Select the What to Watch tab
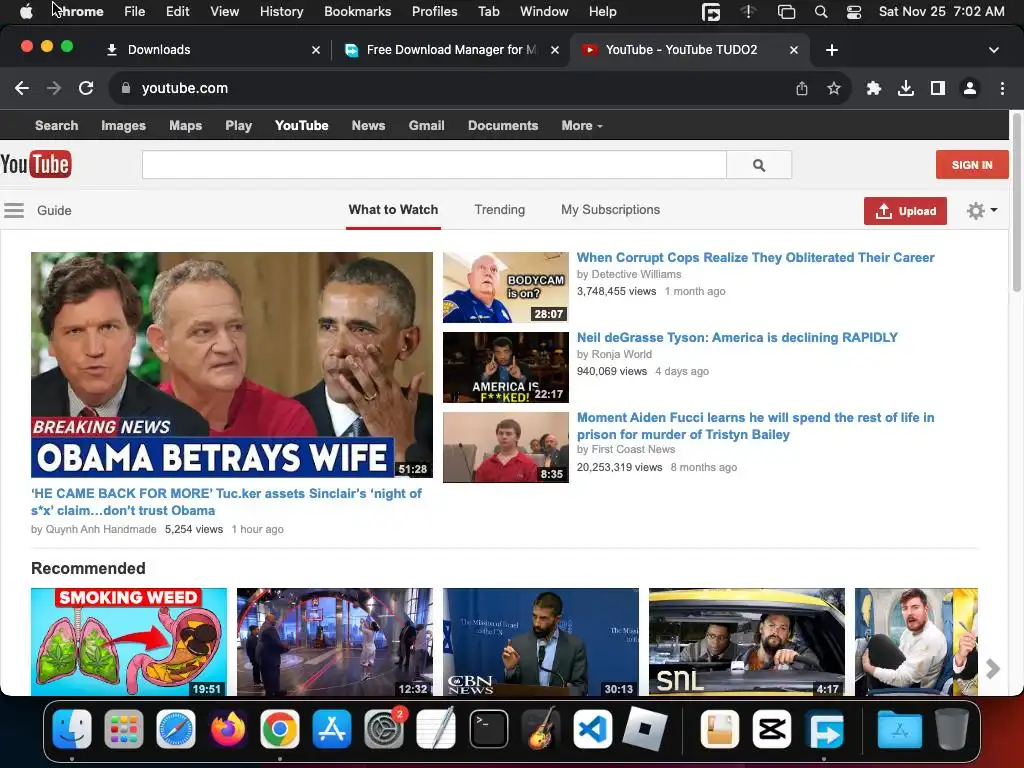Screen dimensions: 1024x768 pos(393,210)
